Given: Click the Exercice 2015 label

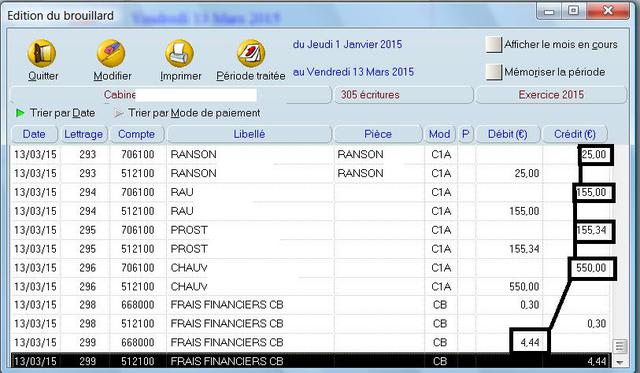Looking at the screenshot, I should (x=551, y=95).
